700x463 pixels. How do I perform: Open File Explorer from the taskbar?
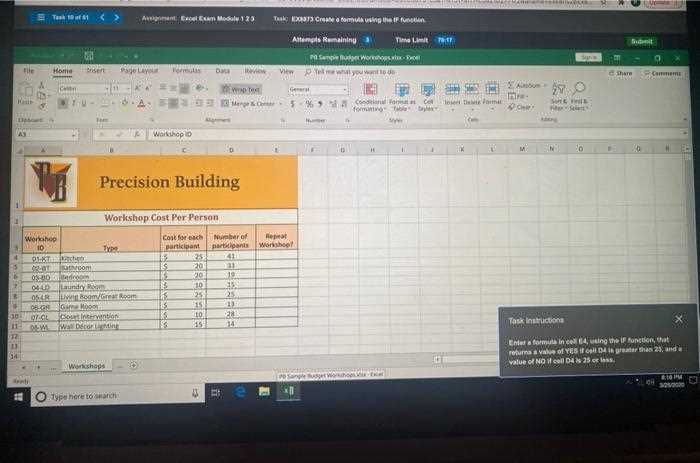pos(264,392)
